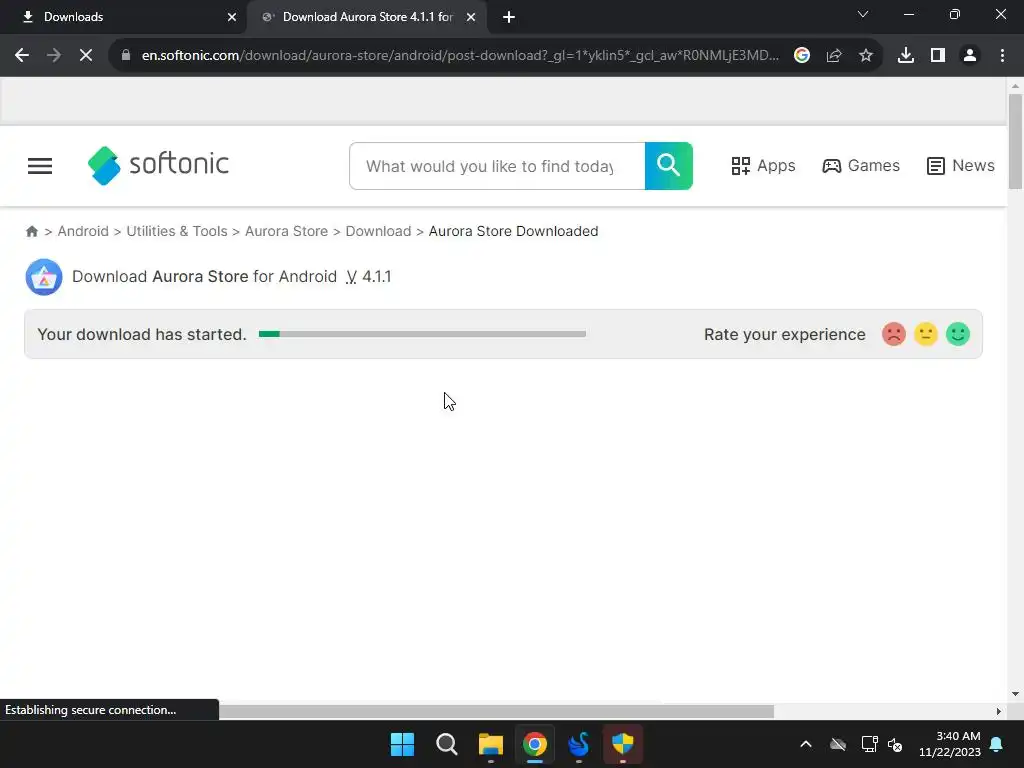Open the clock showing 3:40 AM

tap(950, 744)
